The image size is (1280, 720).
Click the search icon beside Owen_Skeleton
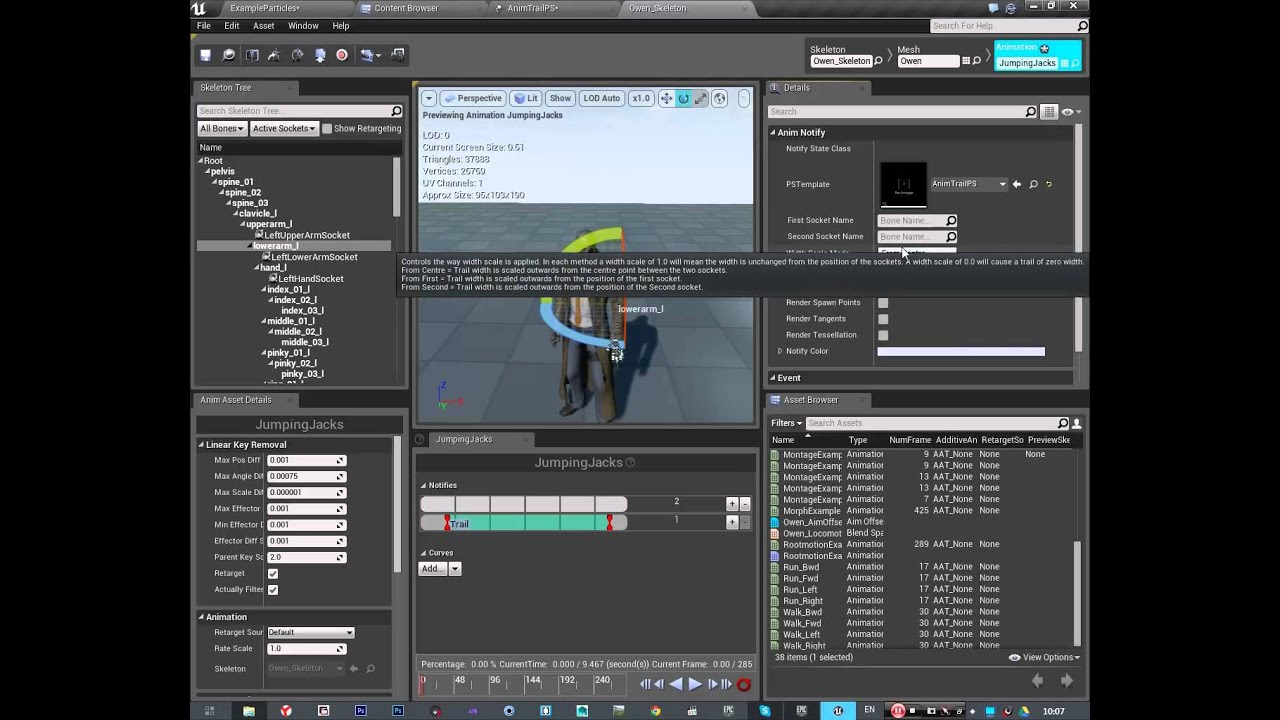coord(879,61)
